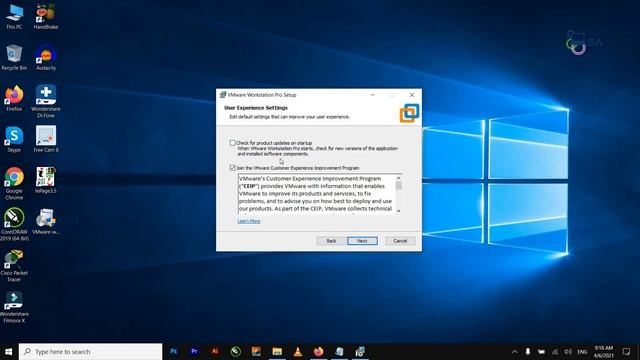Open Cisco Packet Tracer desktop icon
Screen dimensions: 640x360
(x=14, y=266)
